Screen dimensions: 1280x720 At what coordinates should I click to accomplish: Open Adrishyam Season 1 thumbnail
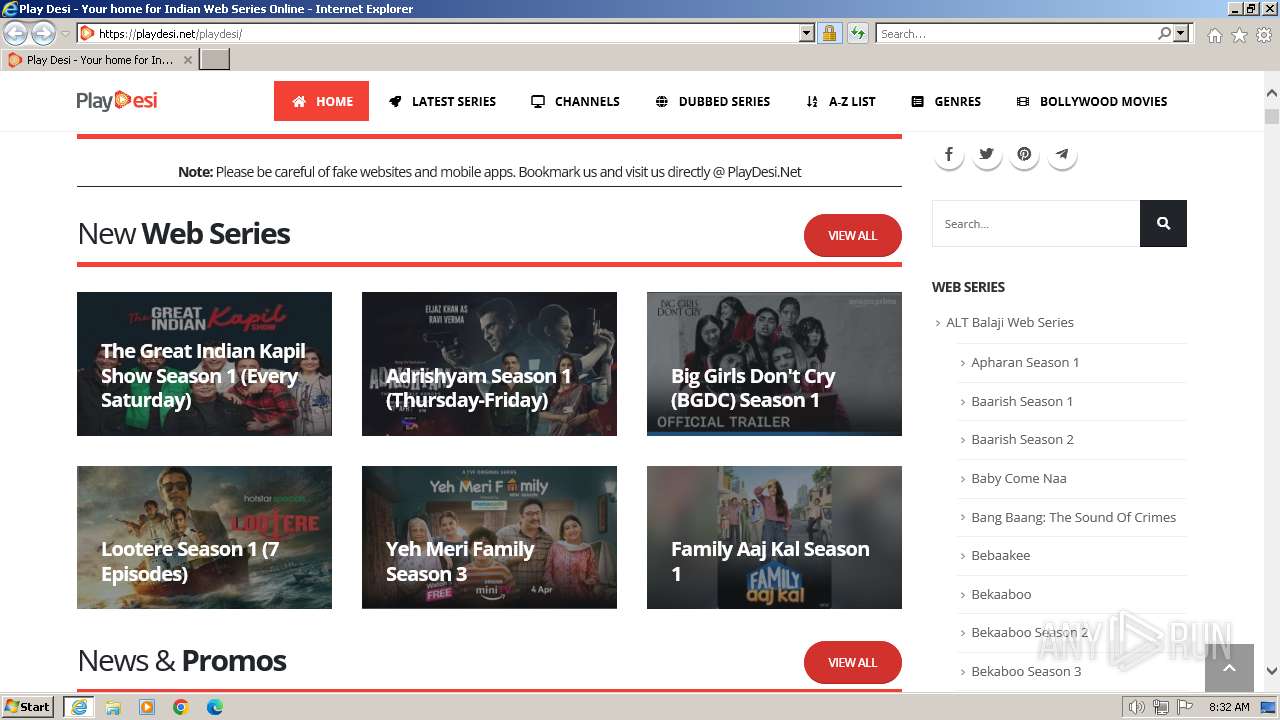[x=489, y=364]
